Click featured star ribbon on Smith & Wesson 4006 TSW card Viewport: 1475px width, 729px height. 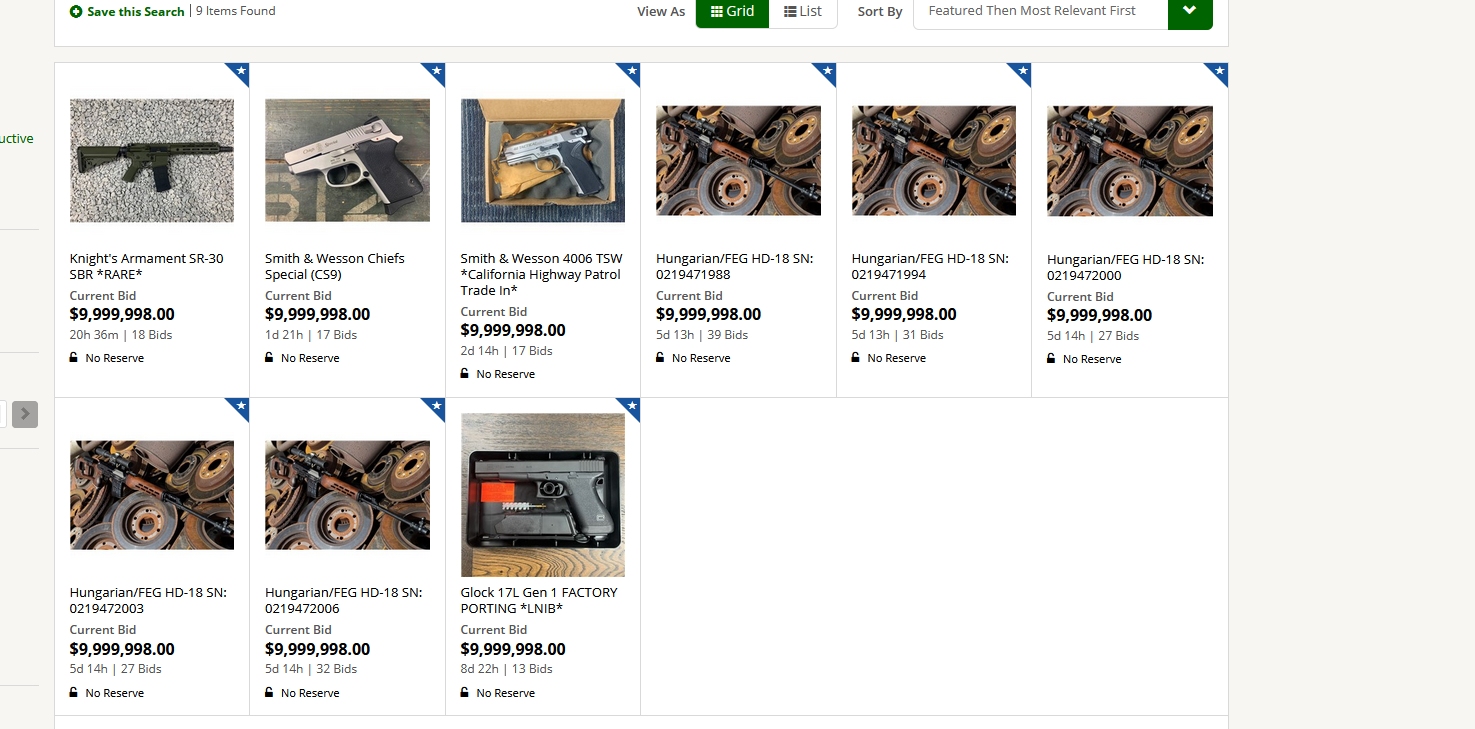pos(630,73)
